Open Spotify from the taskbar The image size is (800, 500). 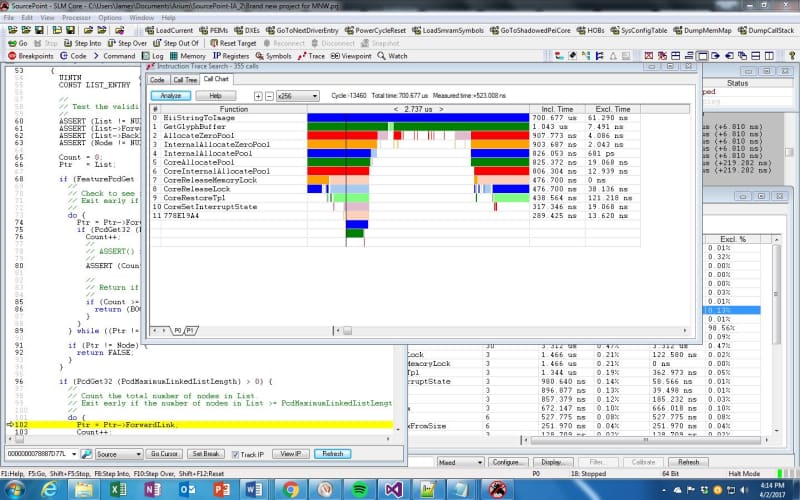tap(360, 490)
